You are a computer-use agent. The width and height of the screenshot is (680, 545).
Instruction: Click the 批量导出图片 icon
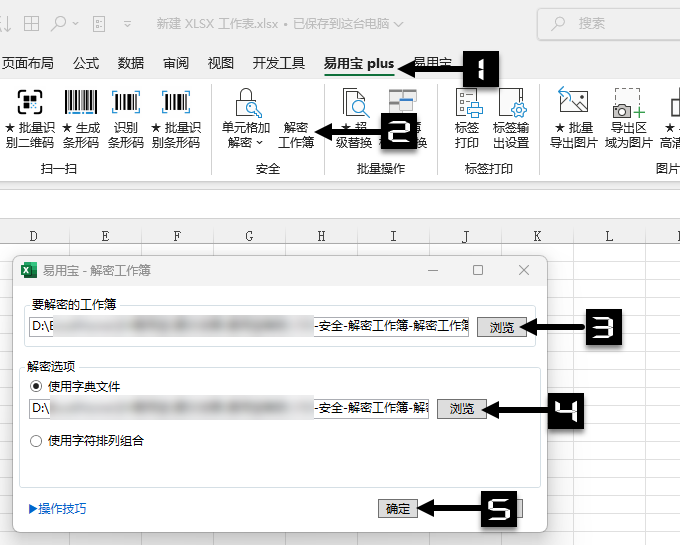(x=573, y=100)
